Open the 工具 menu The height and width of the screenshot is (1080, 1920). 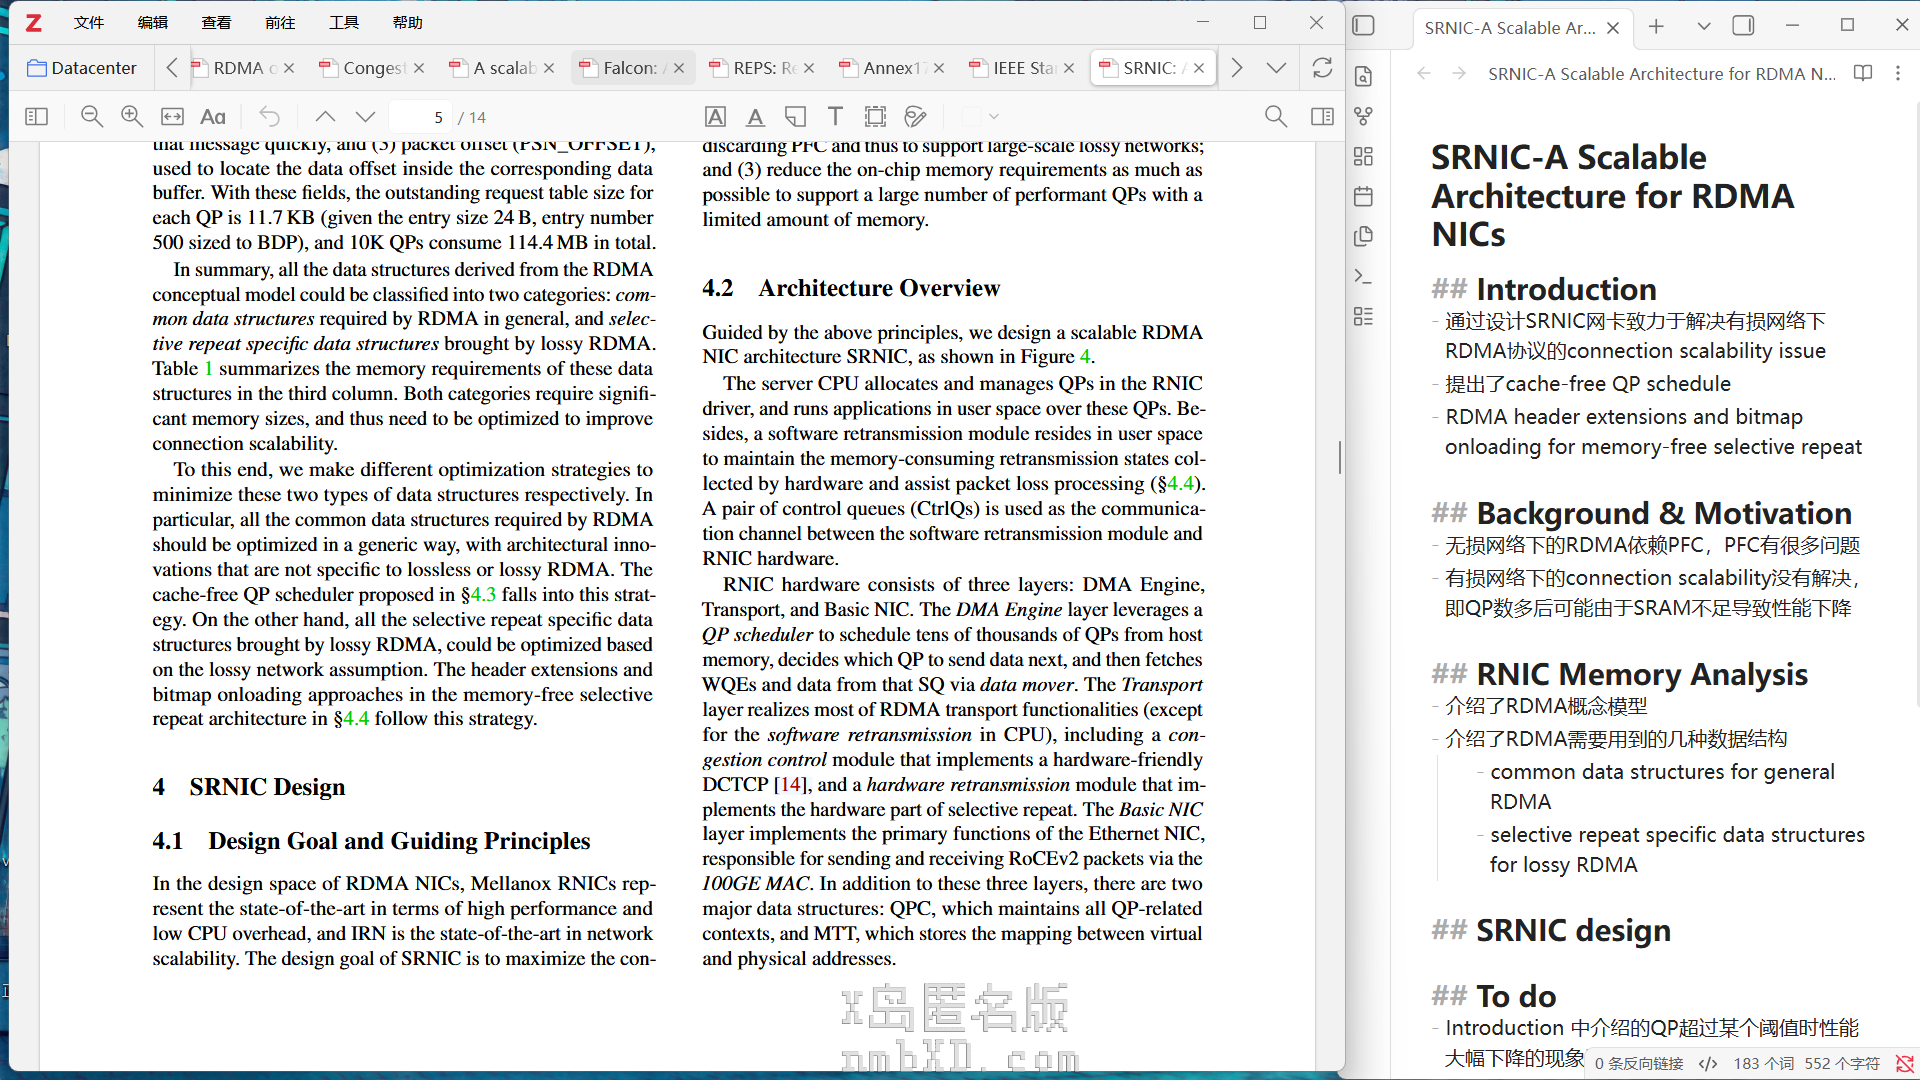(343, 22)
